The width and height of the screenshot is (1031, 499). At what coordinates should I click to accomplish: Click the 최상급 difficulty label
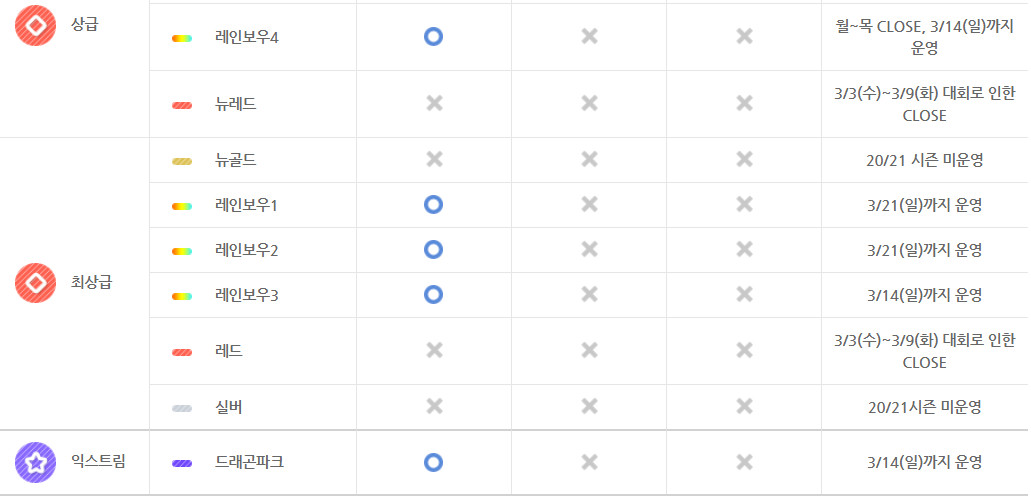[91, 283]
